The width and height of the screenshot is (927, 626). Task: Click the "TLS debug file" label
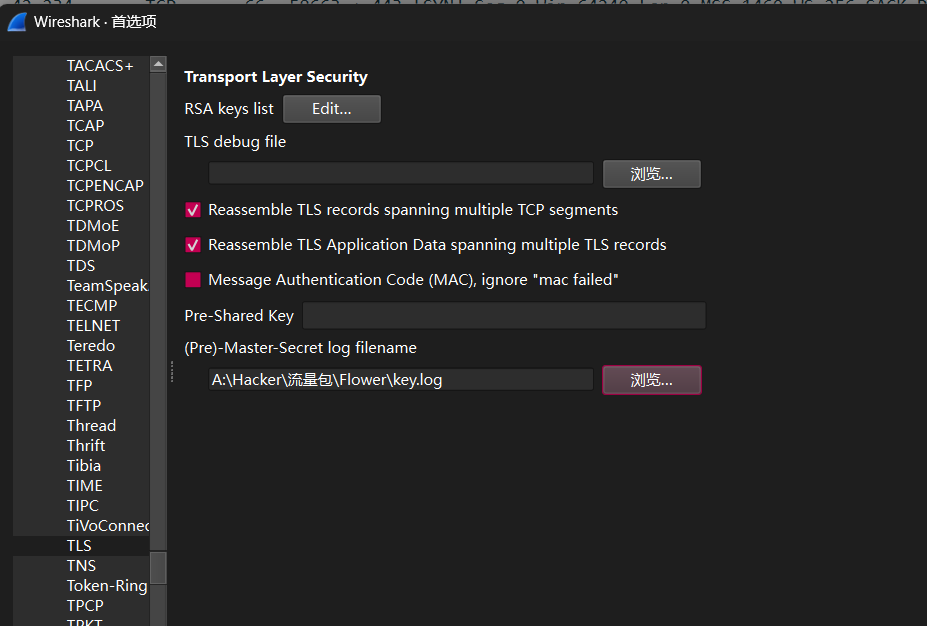[235, 142]
